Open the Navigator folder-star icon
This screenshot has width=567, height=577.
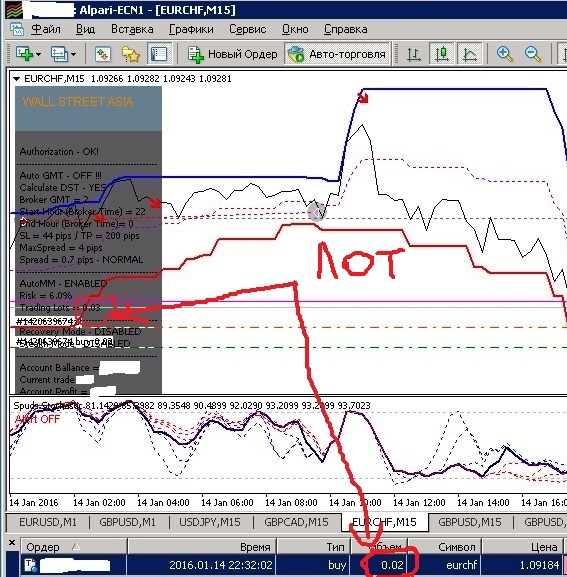tap(131, 54)
